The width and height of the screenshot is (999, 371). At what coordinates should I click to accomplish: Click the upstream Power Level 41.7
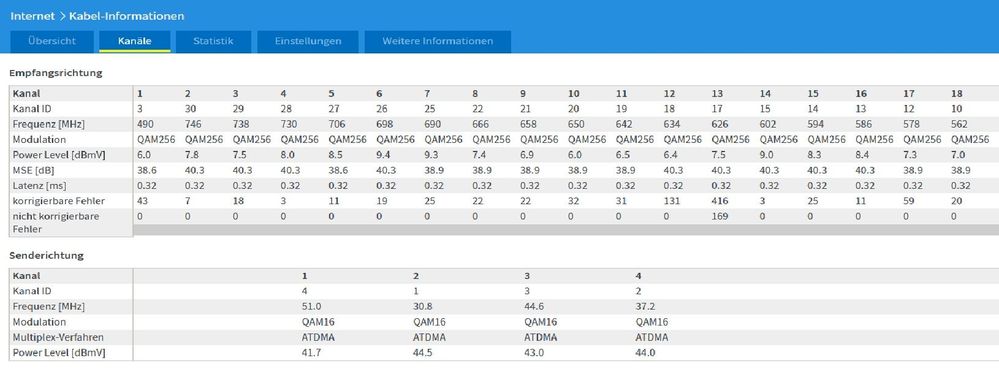pyautogui.click(x=312, y=353)
